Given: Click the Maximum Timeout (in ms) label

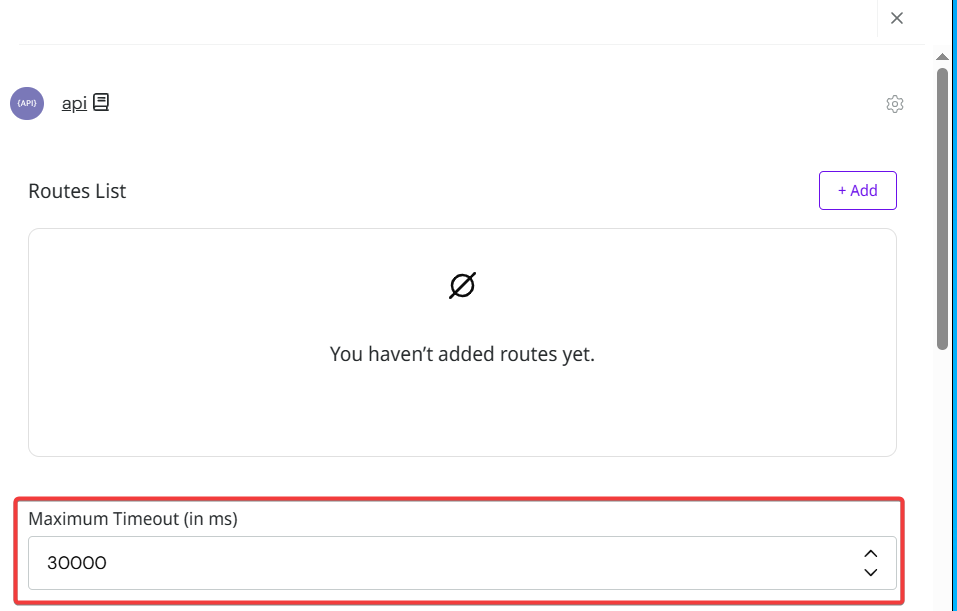Looking at the screenshot, I should (132, 519).
